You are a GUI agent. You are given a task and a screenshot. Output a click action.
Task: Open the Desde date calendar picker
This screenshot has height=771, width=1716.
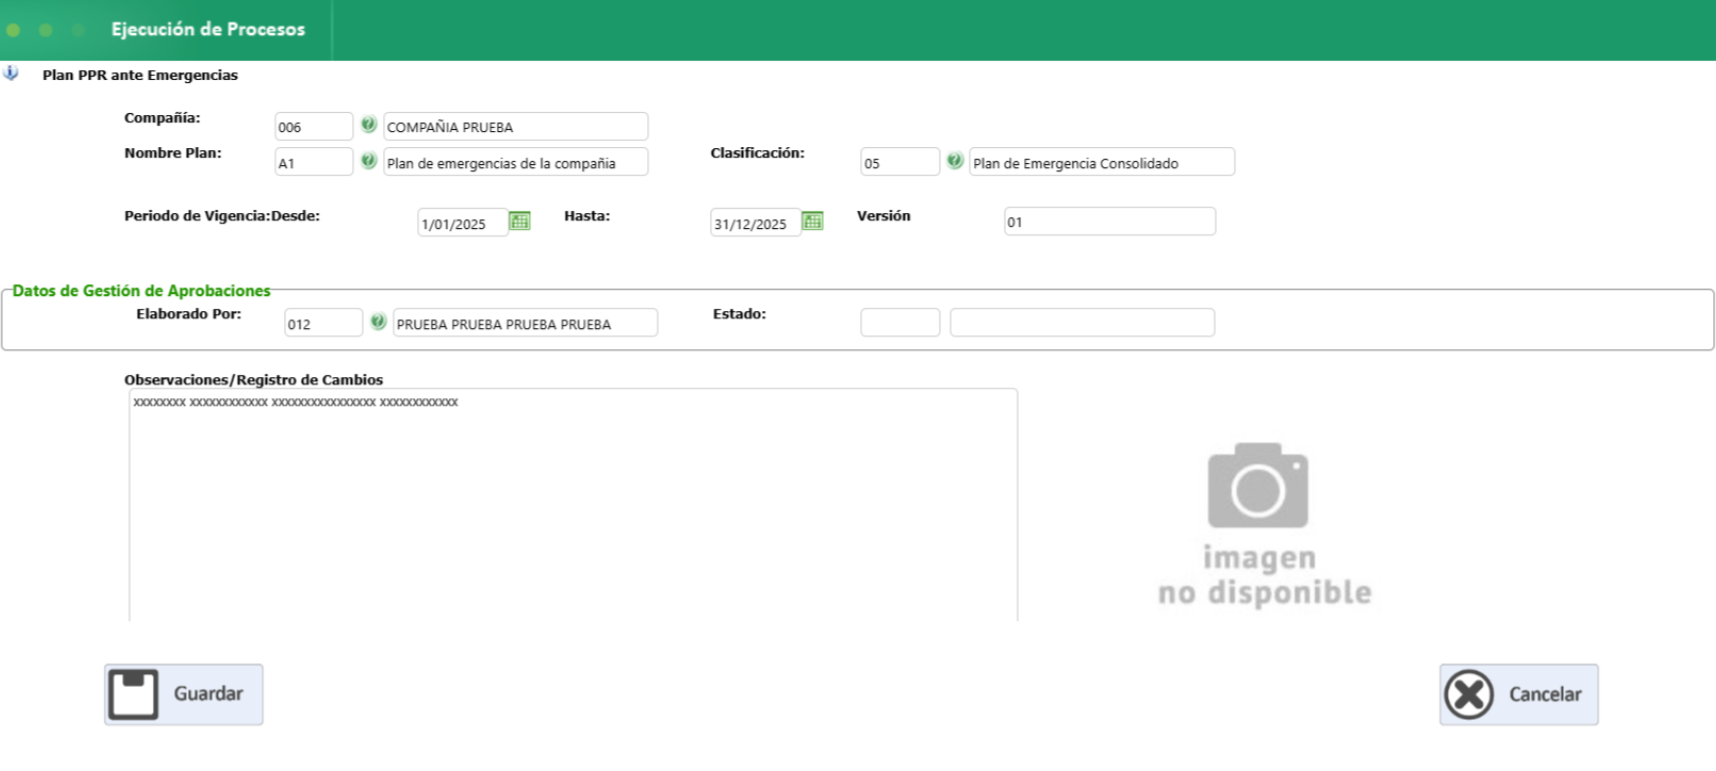click(520, 221)
